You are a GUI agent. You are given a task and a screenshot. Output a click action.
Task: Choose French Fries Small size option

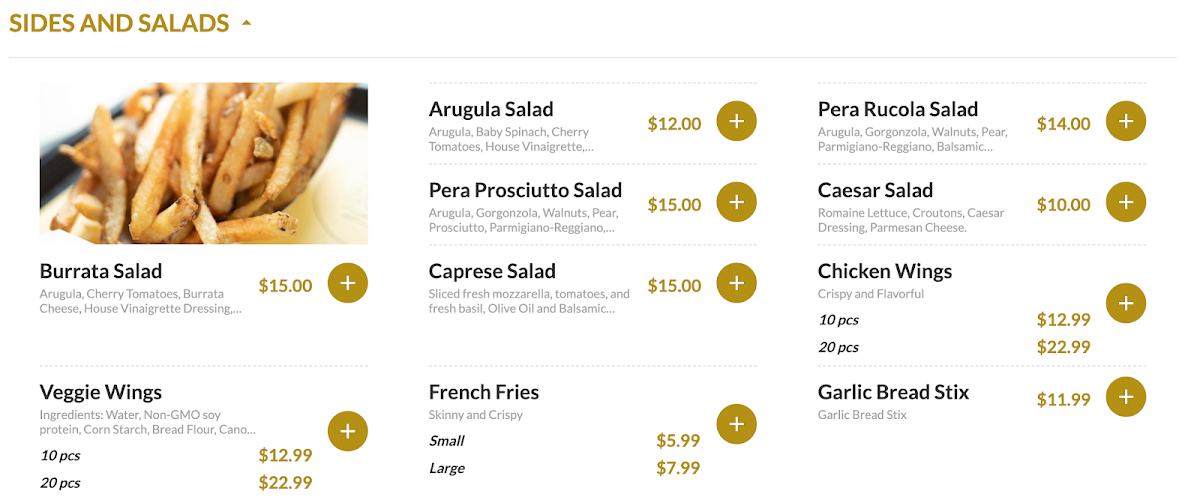click(447, 441)
